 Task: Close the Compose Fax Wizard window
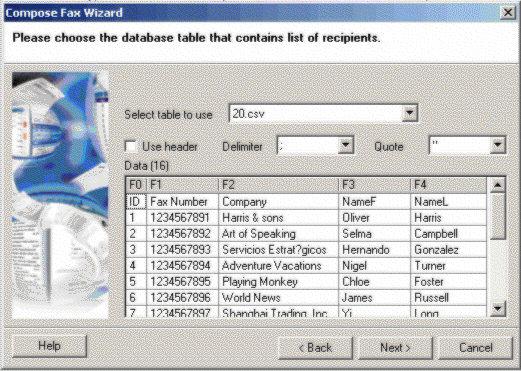click(508, 13)
